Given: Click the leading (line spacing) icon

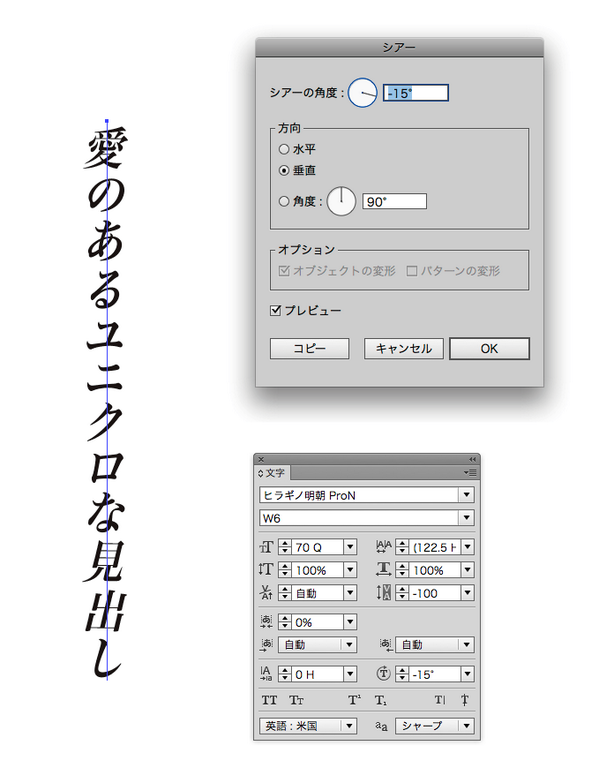Looking at the screenshot, I should 383,547.
